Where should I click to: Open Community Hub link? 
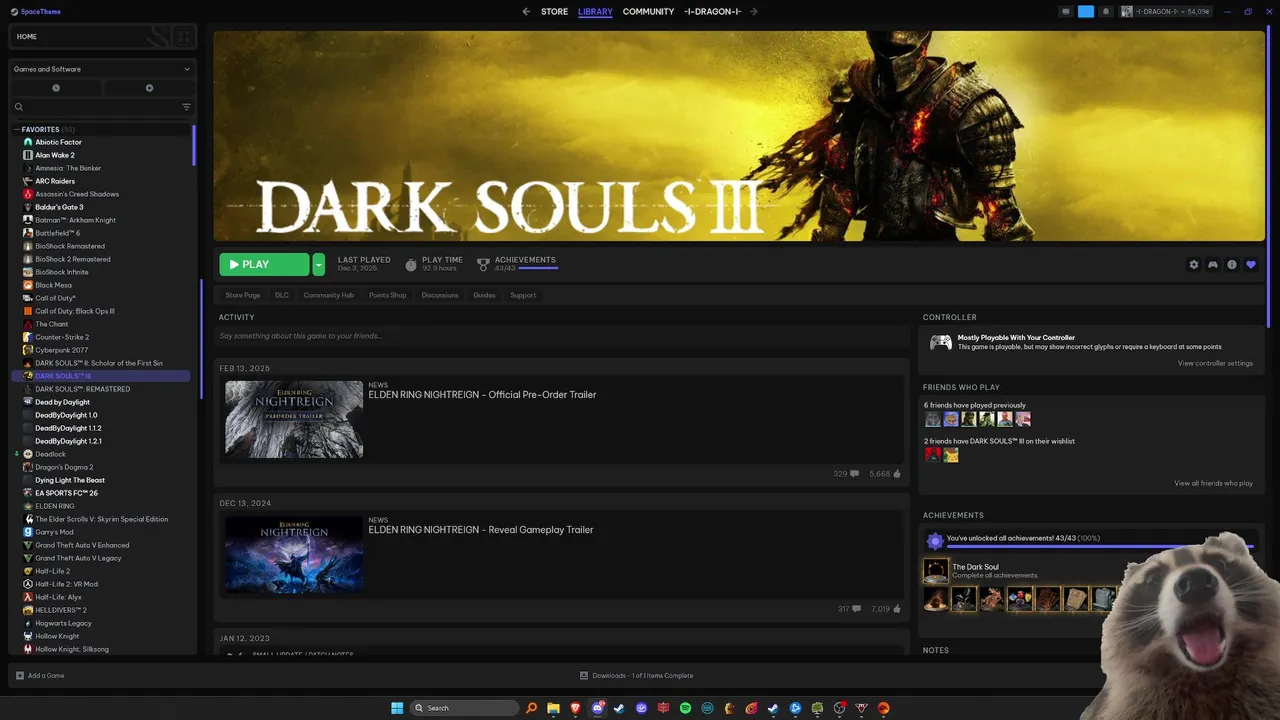tap(329, 295)
